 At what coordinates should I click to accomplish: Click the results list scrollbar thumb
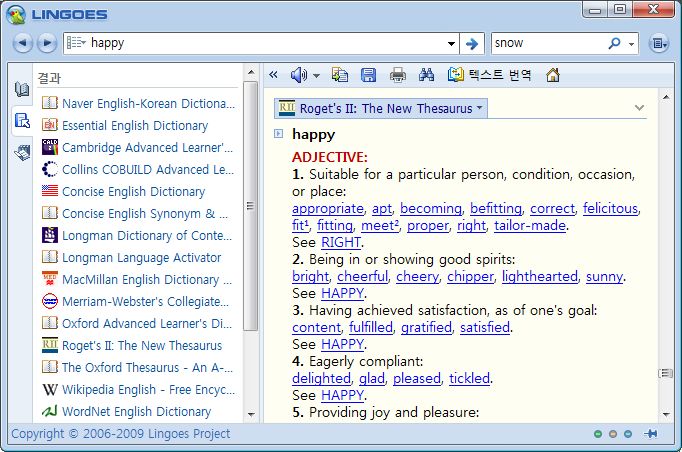tap(250, 206)
